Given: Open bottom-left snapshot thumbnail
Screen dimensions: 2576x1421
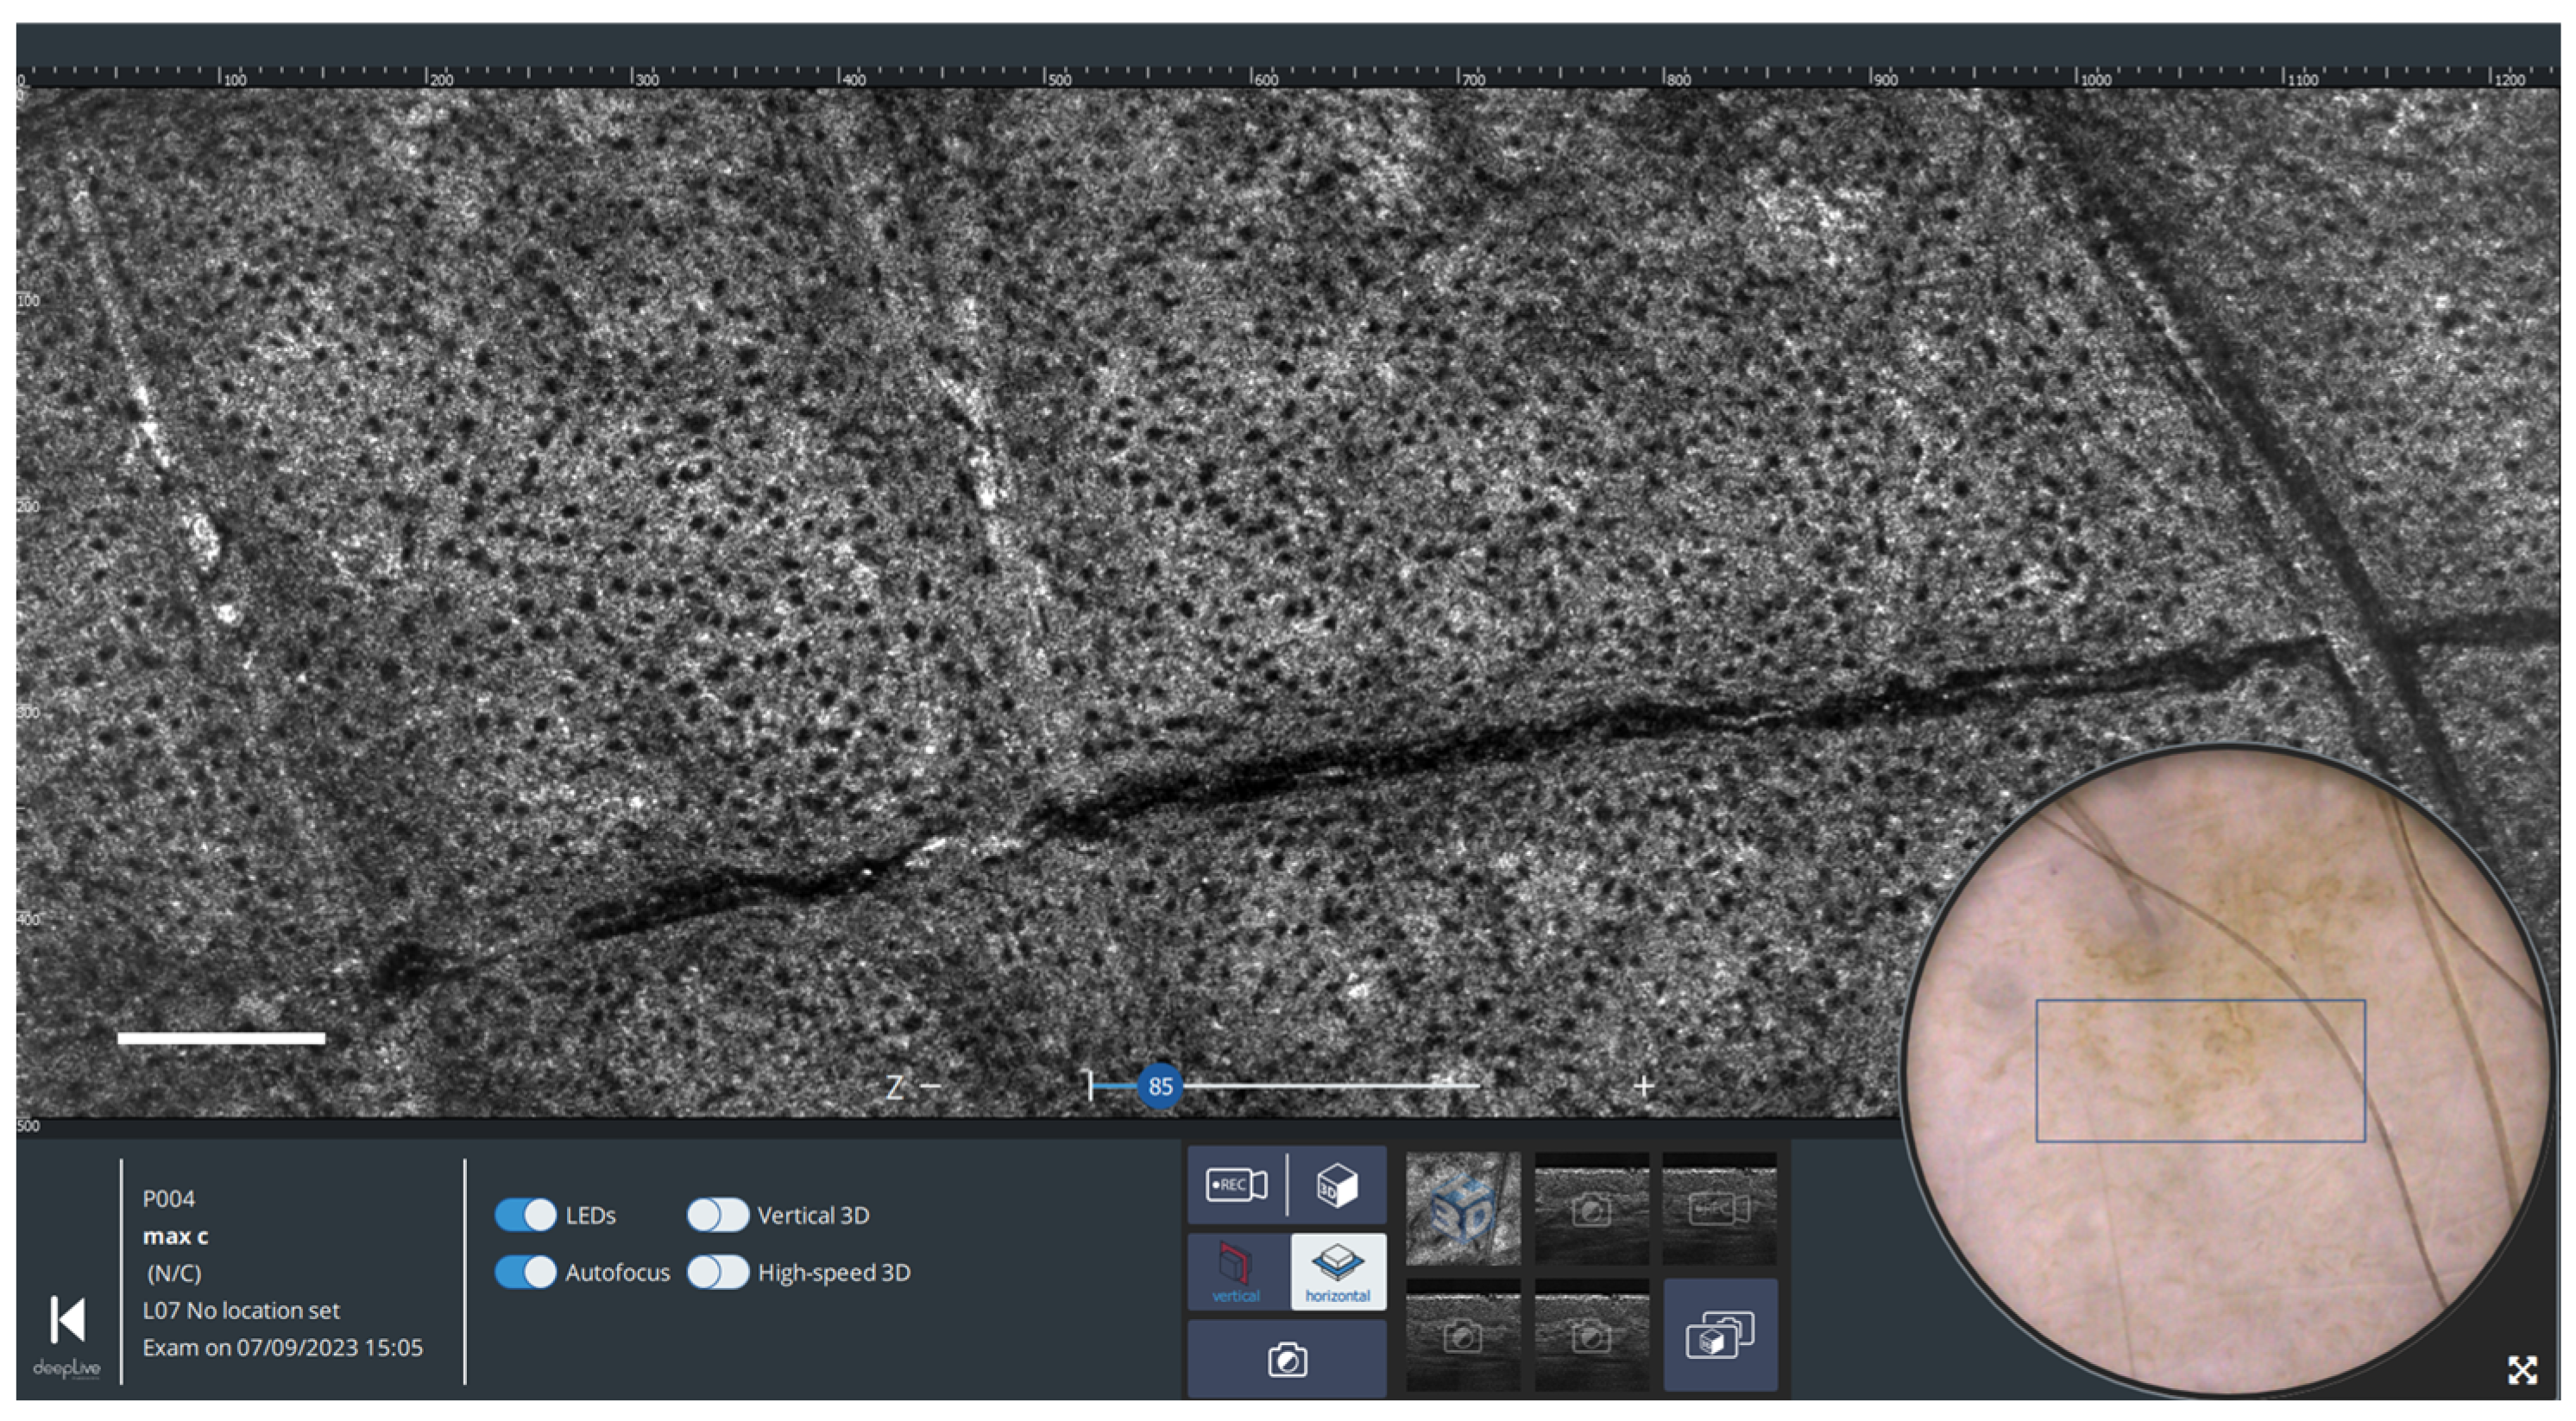Looking at the screenshot, I should [x=1462, y=1335].
